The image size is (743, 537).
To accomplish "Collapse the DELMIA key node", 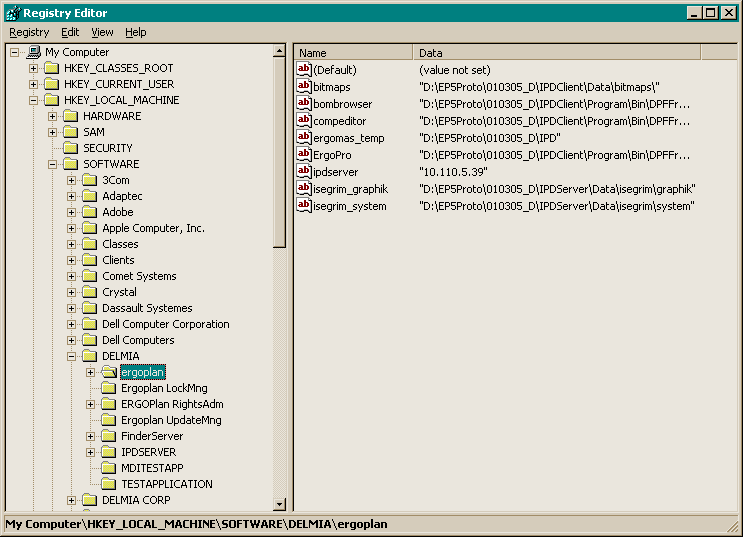I will click(x=72, y=356).
